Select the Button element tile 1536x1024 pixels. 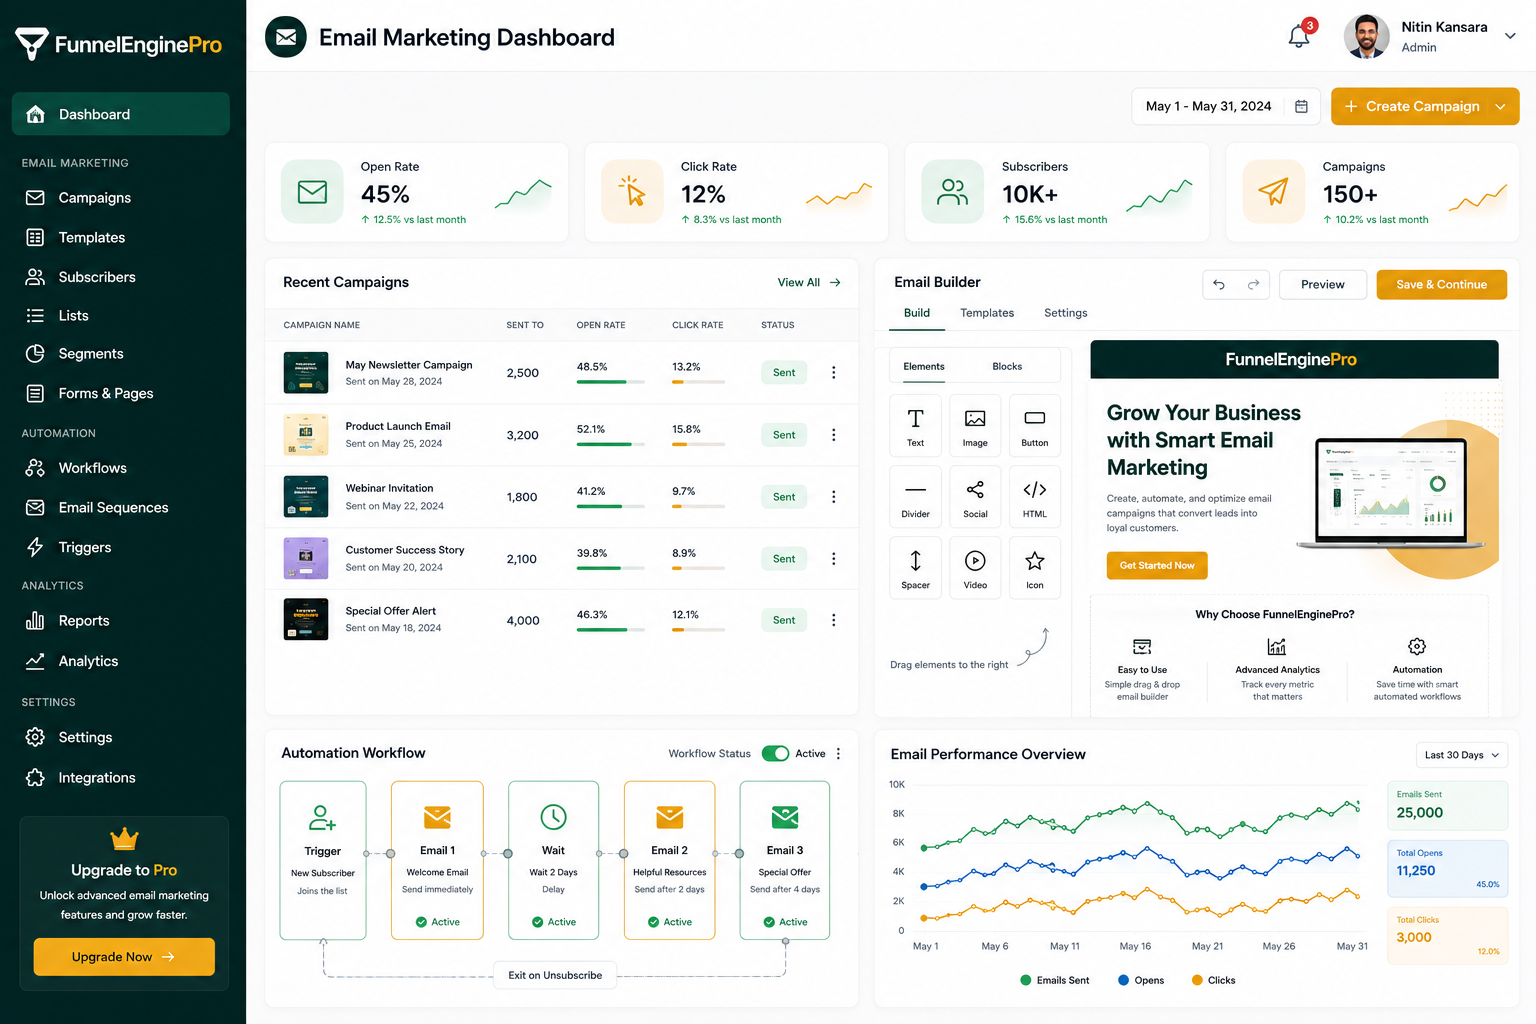click(x=1035, y=426)
